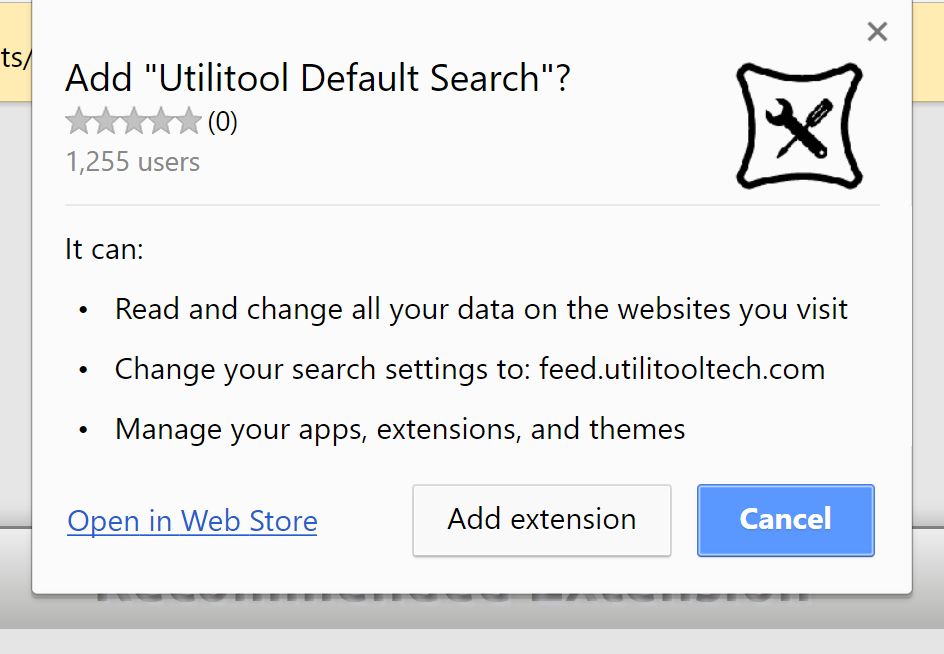Click the fourth rating star
Image resolution: width=944 pixels, height=654 pixels.
click(162, 122)
